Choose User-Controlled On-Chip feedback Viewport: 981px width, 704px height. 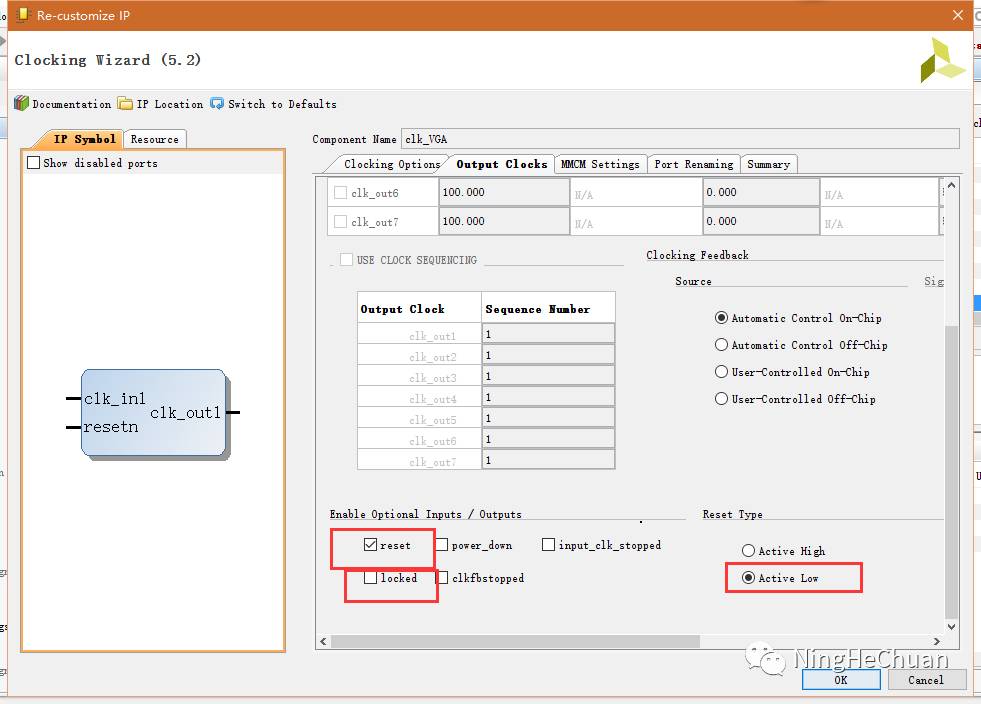click(721, 372)
